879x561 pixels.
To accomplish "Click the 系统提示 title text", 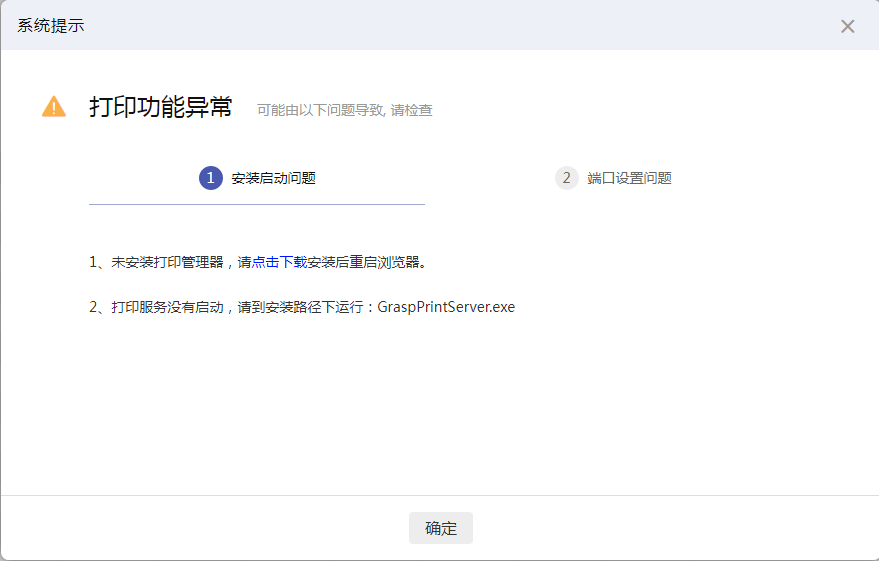I will (x=50, y=26).
